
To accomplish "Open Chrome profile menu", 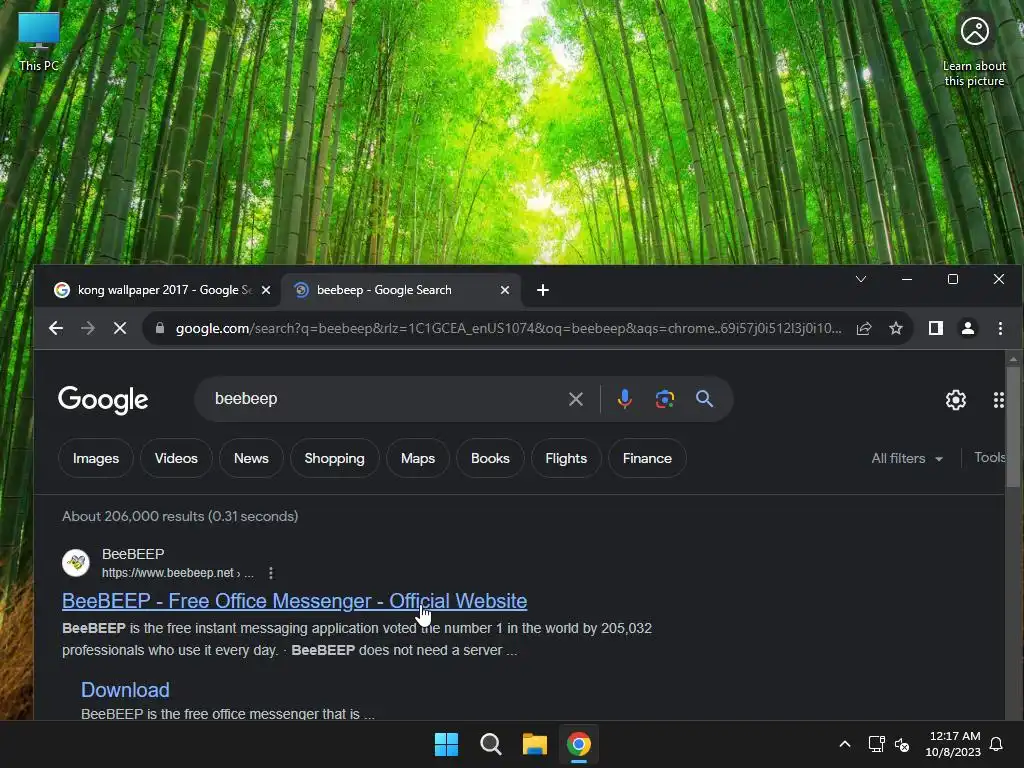I will pos(968,328).
